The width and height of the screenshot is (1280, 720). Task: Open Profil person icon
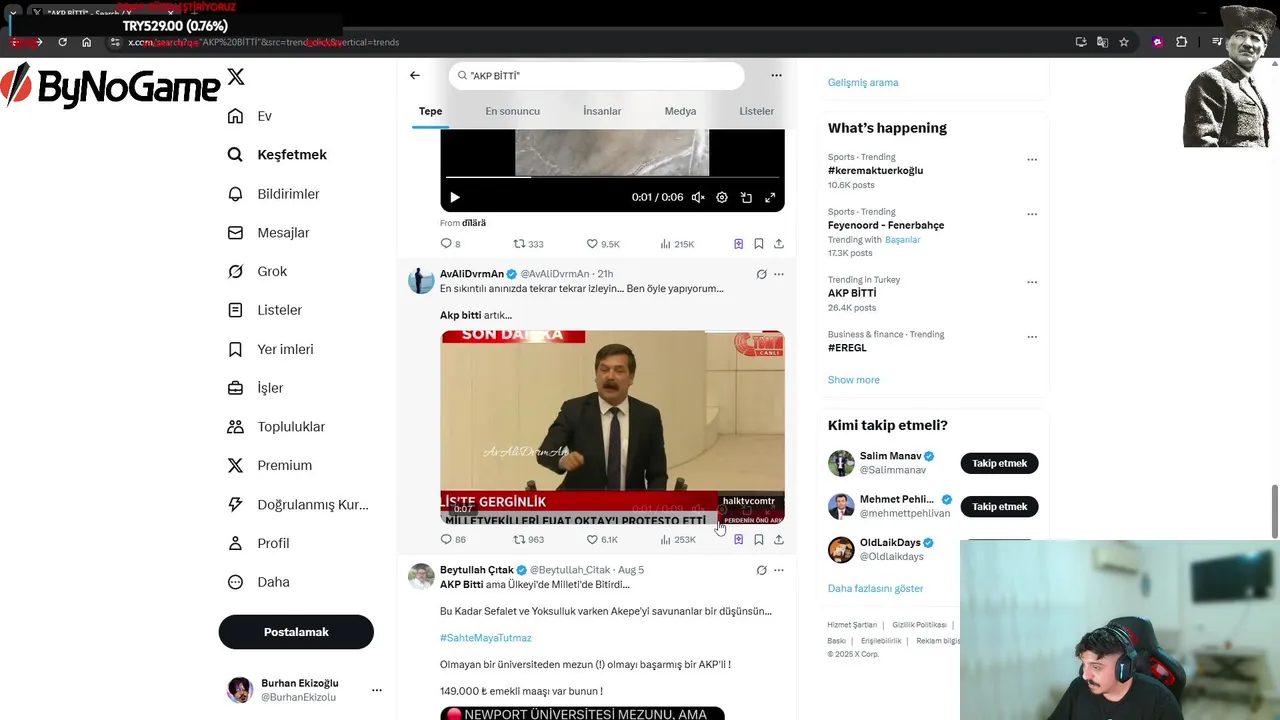point(235,543)
